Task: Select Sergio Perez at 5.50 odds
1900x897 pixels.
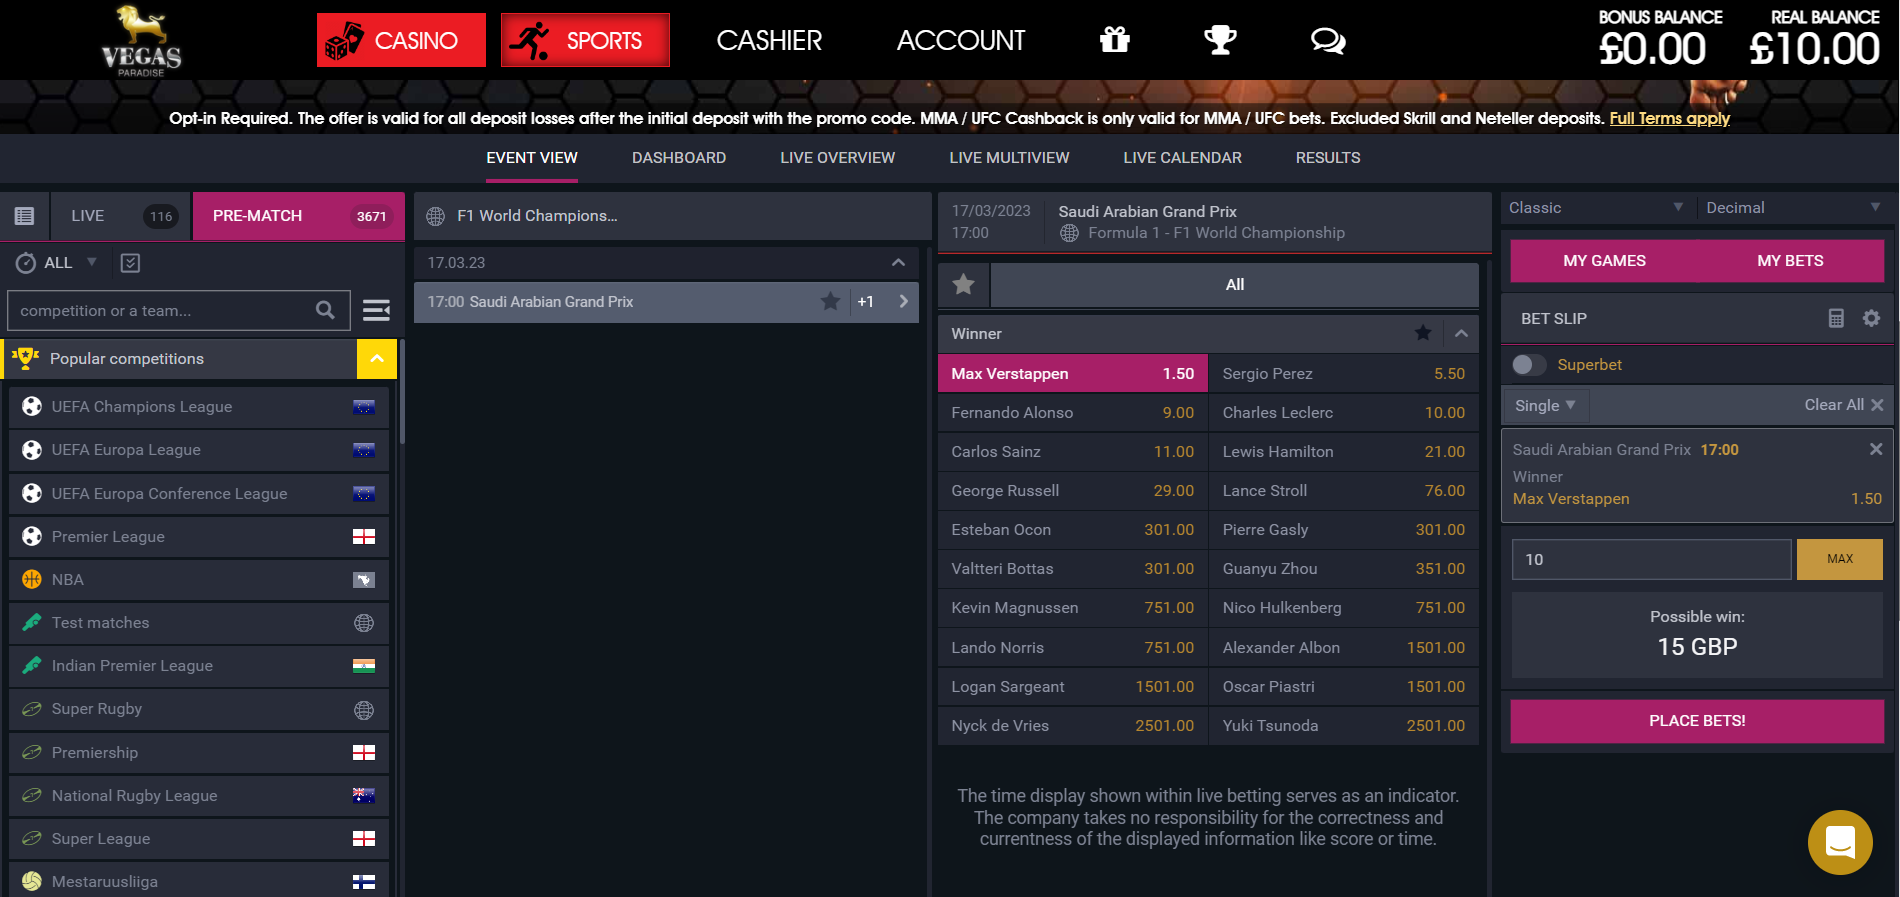Action: click(1343, 373)
